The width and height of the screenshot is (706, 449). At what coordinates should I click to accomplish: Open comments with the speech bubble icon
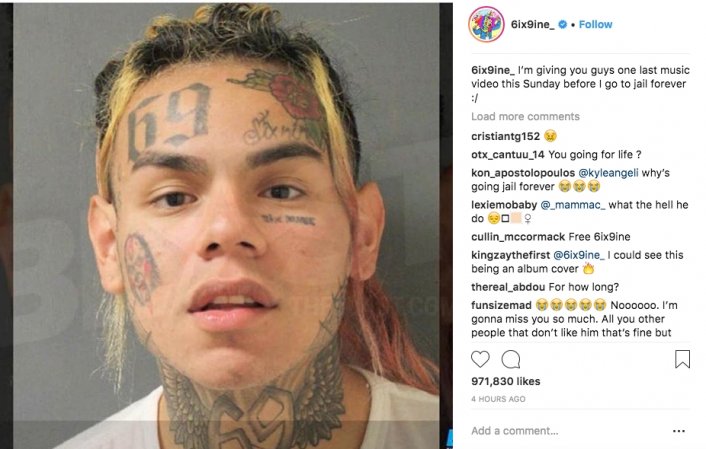click(511, 359)
